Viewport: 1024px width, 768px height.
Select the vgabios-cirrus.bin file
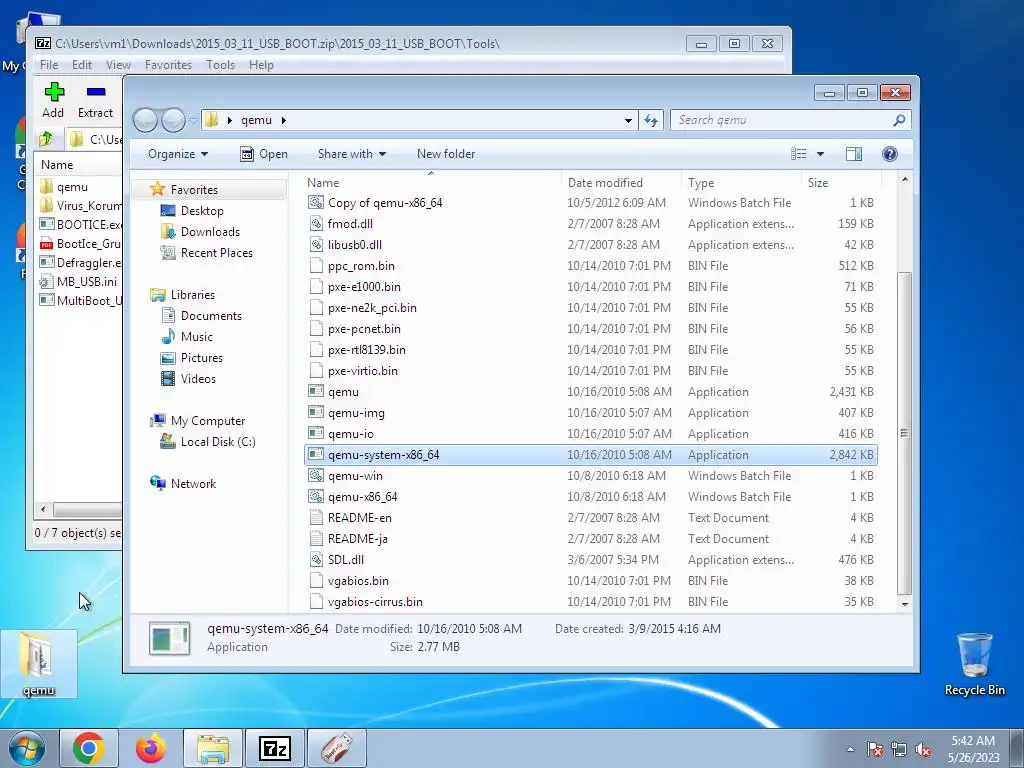(x=590, y=601)
